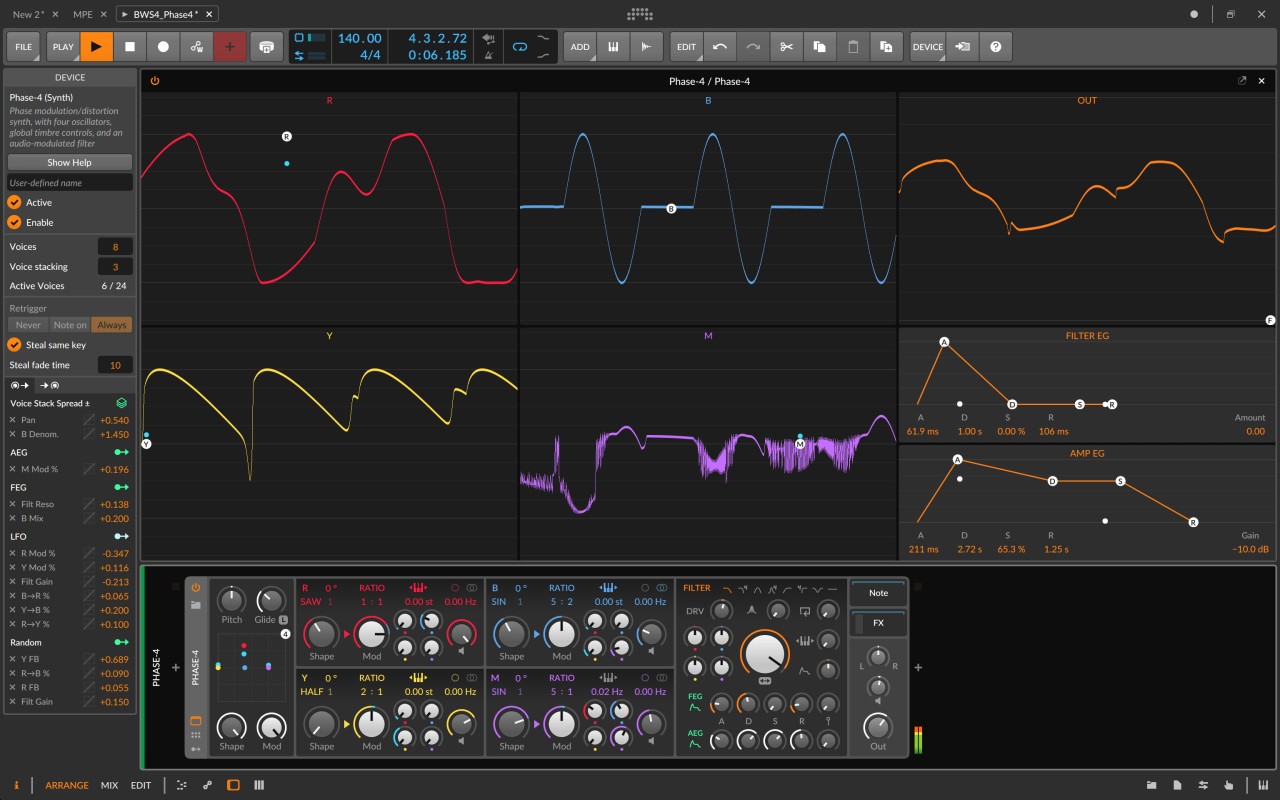
Task: Disable the Enable checkbox in the Device panel
Action: click(14, 222)
